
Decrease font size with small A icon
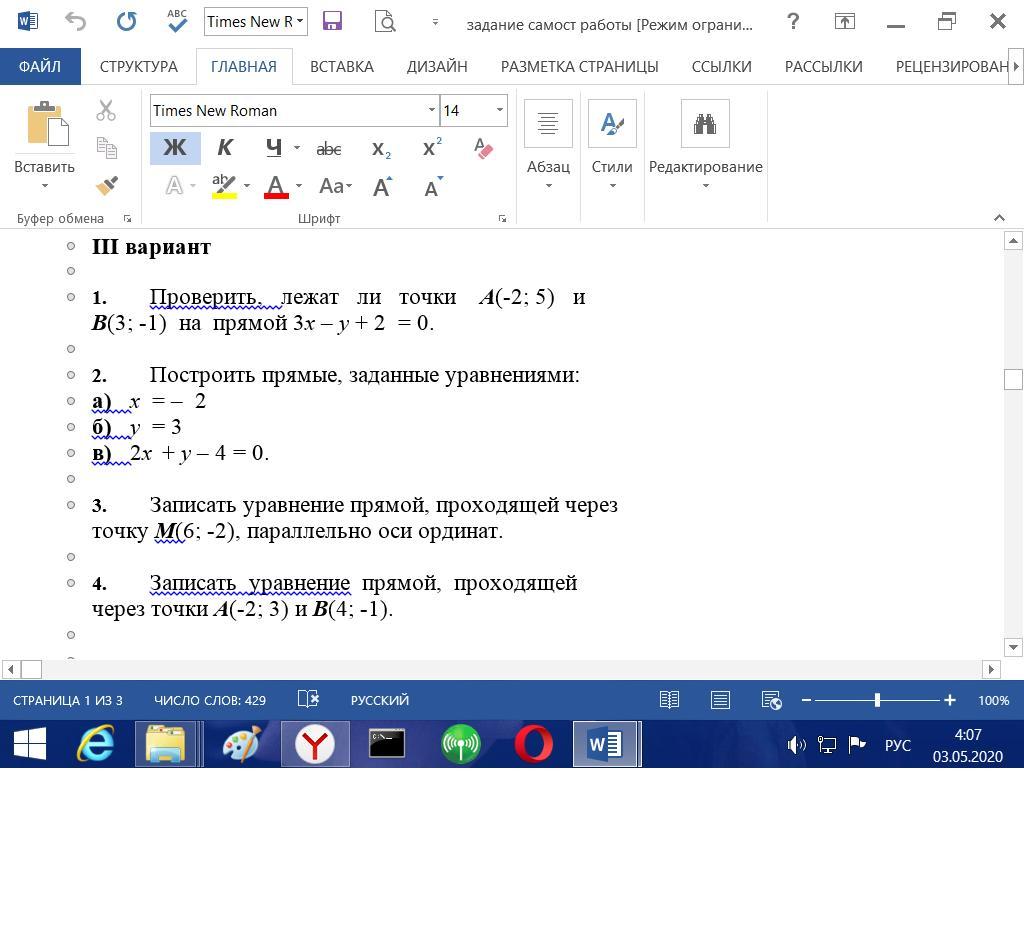coord(434,187)
